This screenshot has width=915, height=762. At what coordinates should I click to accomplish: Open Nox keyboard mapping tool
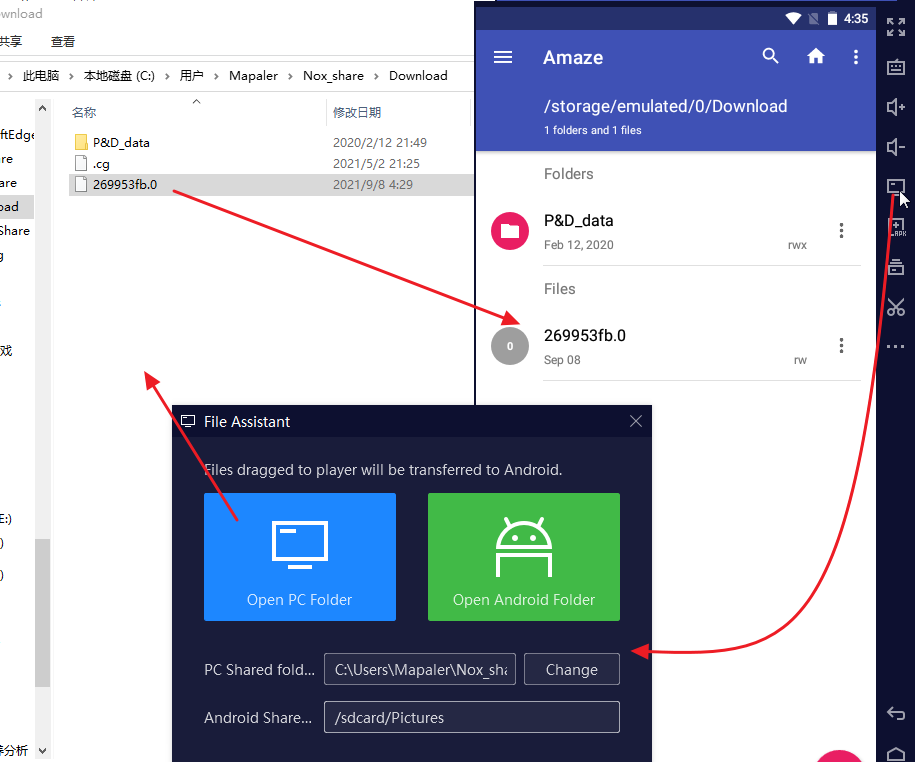(x=896, y=68)
